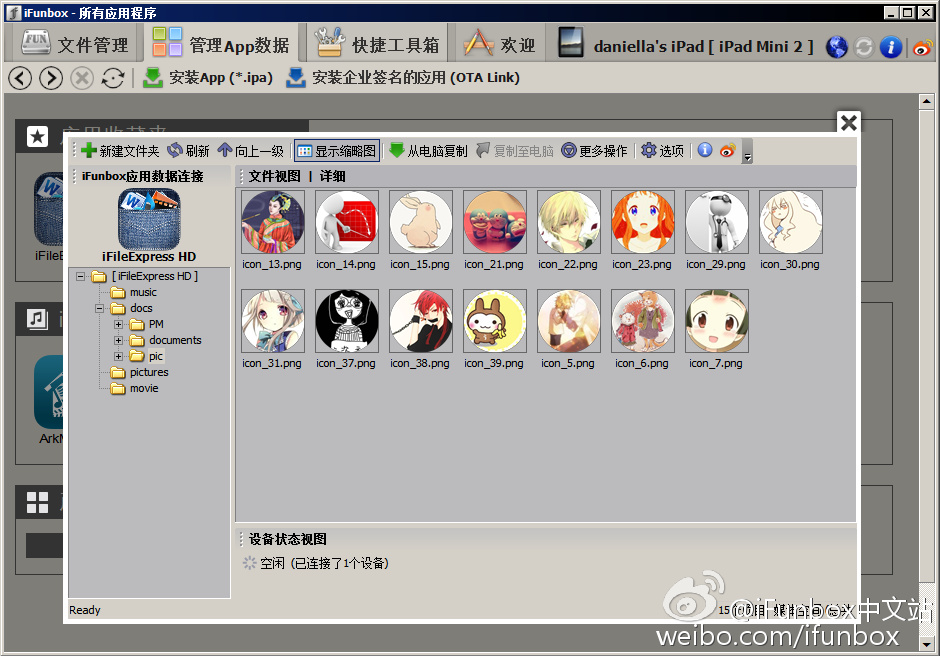Viewport: 940px width, 656px height.
Task: Click the circular refresh icon in navigation bar
Action: click(x=113, y=78)
